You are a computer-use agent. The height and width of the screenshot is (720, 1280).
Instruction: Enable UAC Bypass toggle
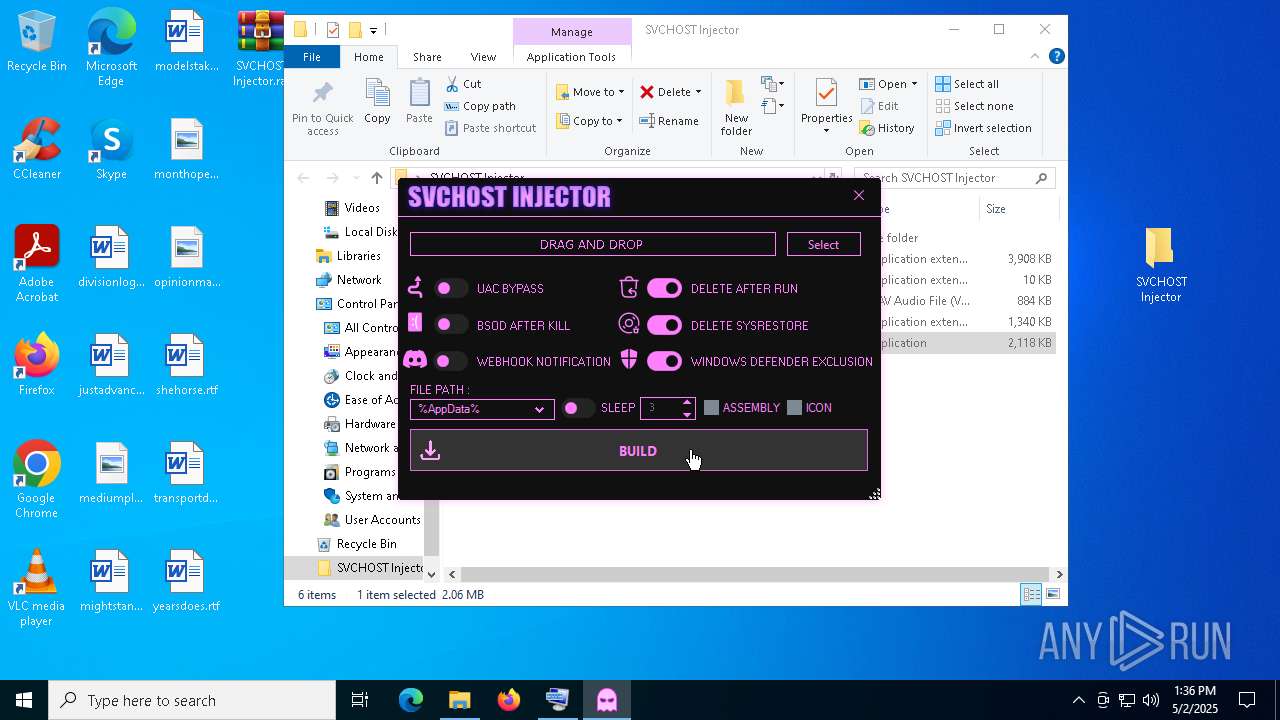(450, 288)
